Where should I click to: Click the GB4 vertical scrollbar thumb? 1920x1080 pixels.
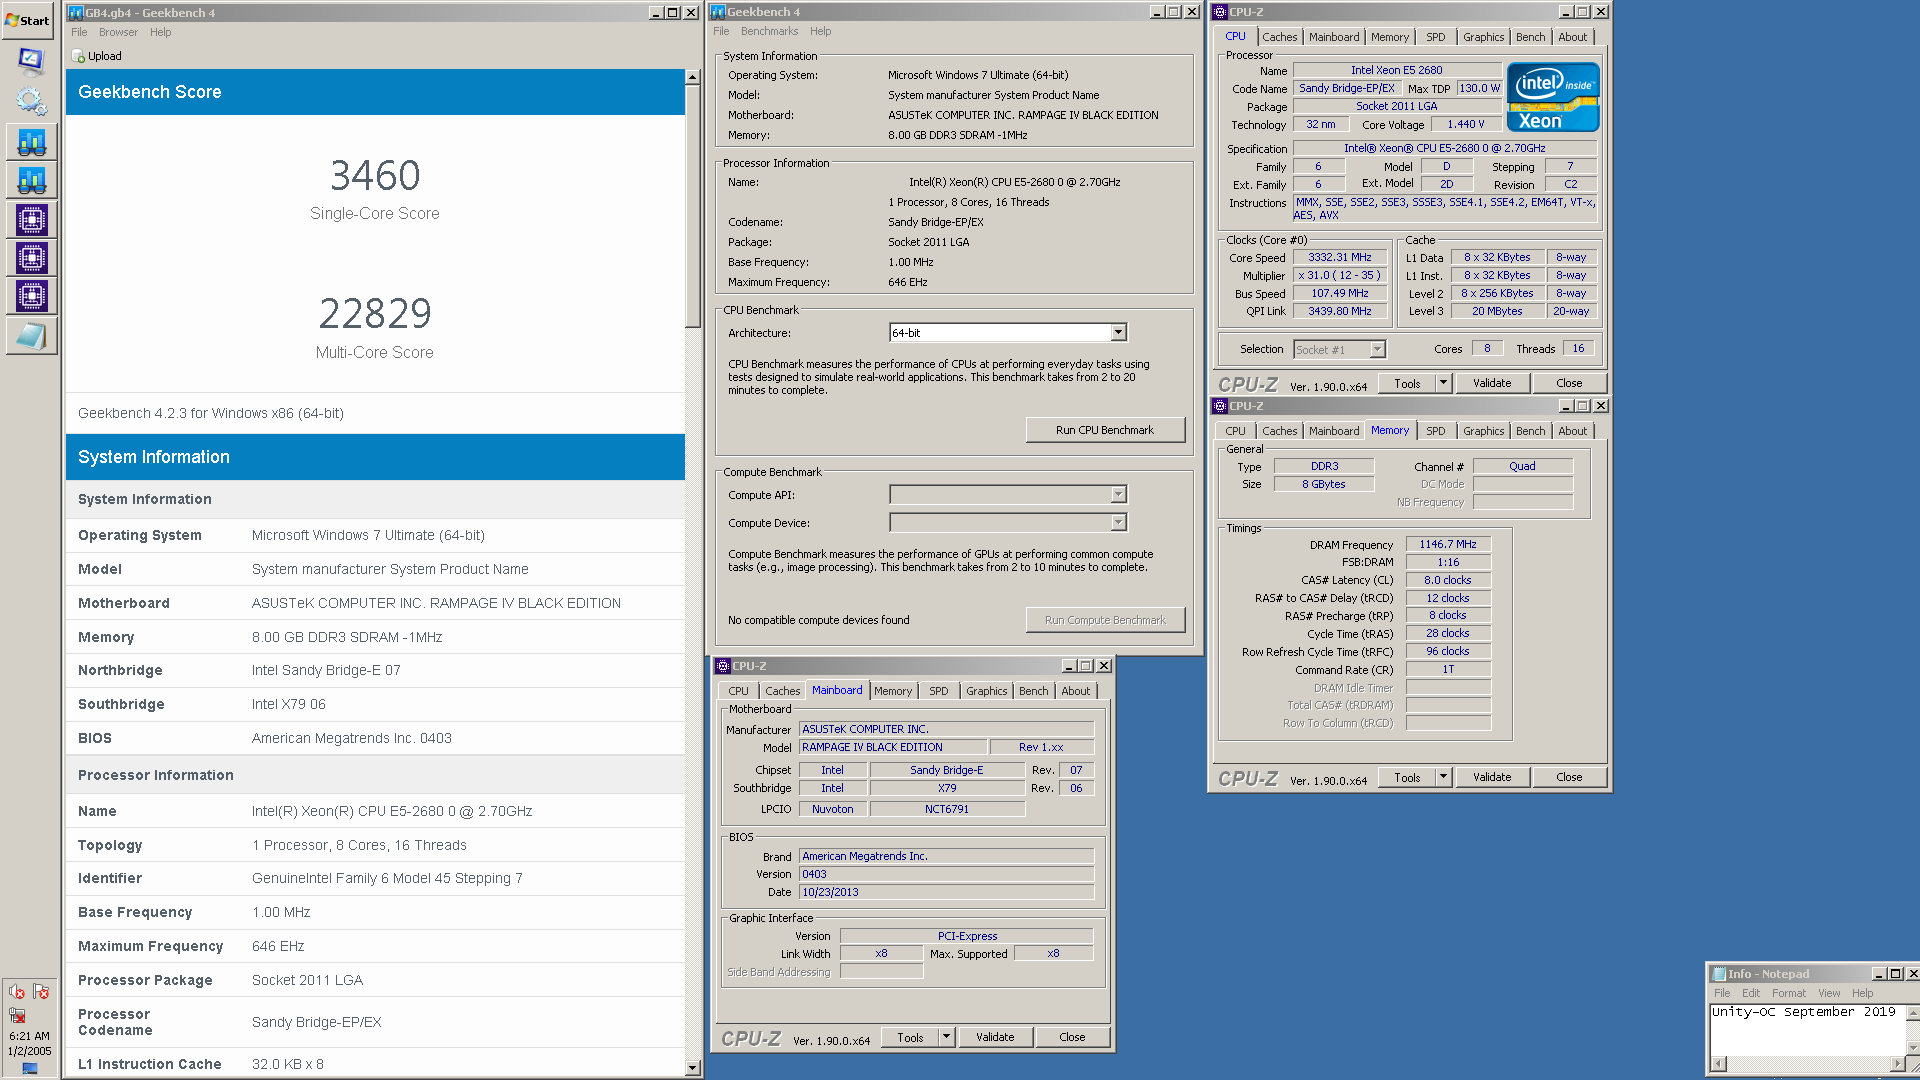pos(692,206)
